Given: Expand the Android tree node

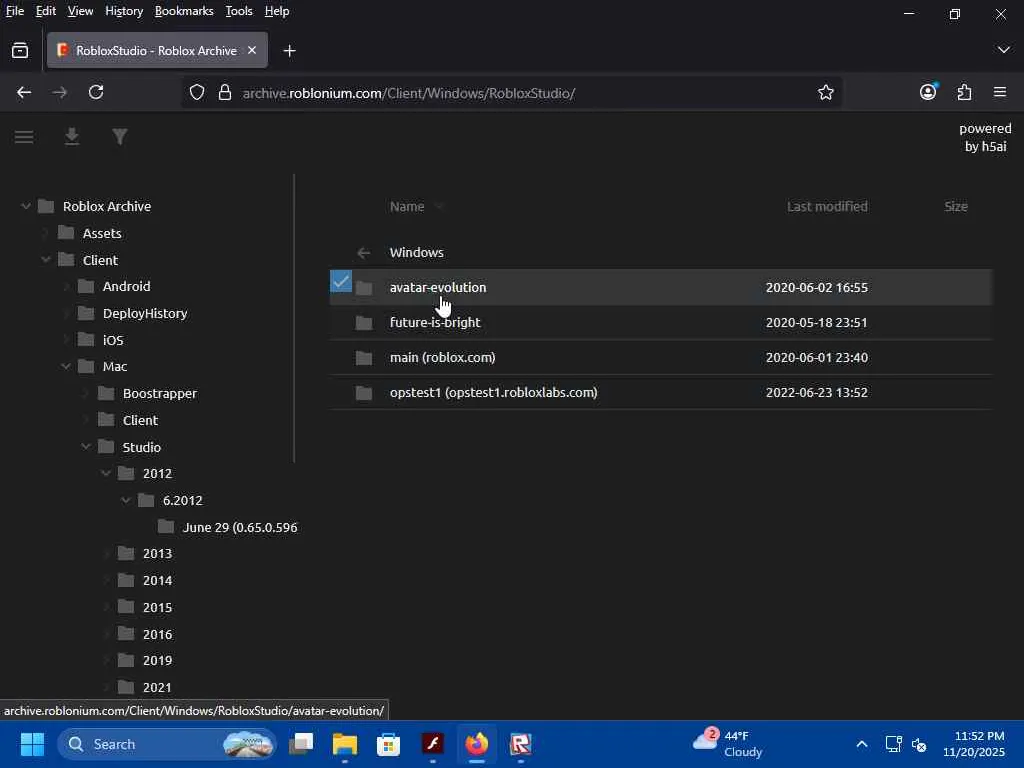Looking at the screenshot, I should (x=65, y=287).
